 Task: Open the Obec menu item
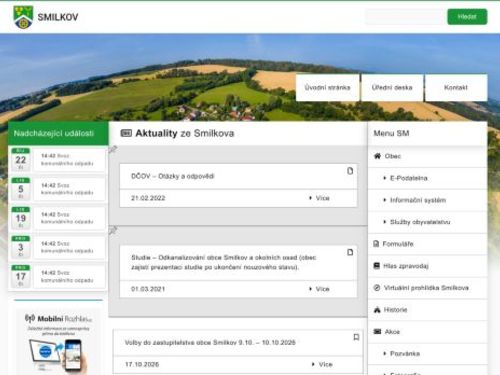tap(393, 156)
